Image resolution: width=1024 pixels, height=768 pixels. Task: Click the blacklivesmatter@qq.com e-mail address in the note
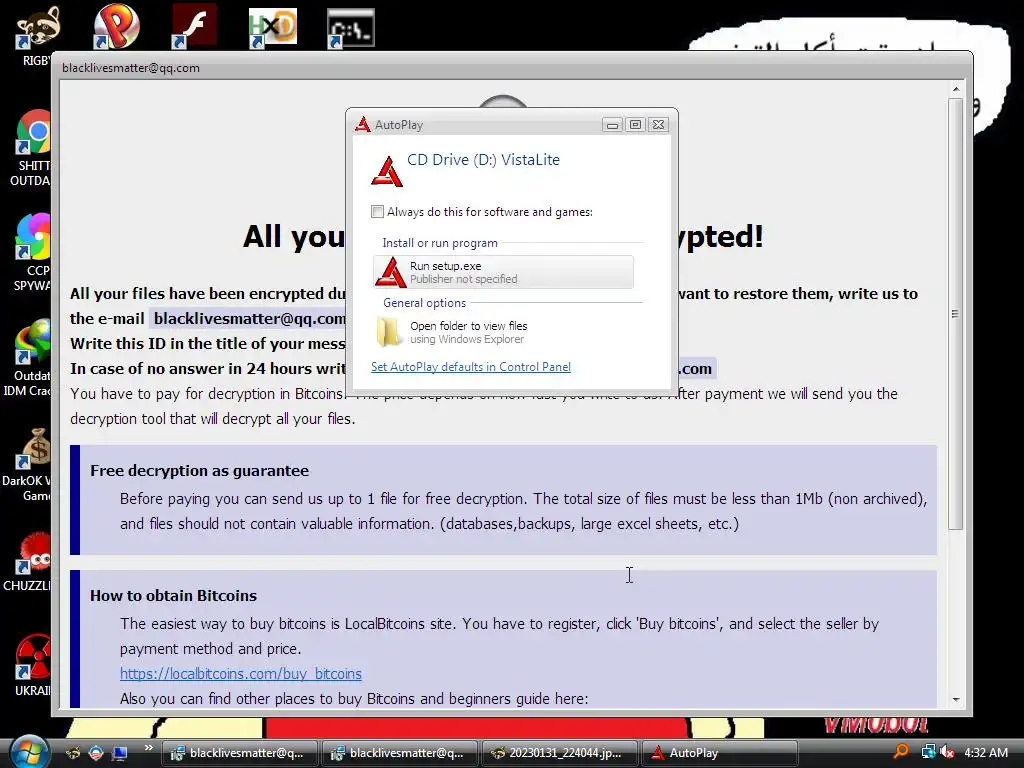click(x=249, y=319)
